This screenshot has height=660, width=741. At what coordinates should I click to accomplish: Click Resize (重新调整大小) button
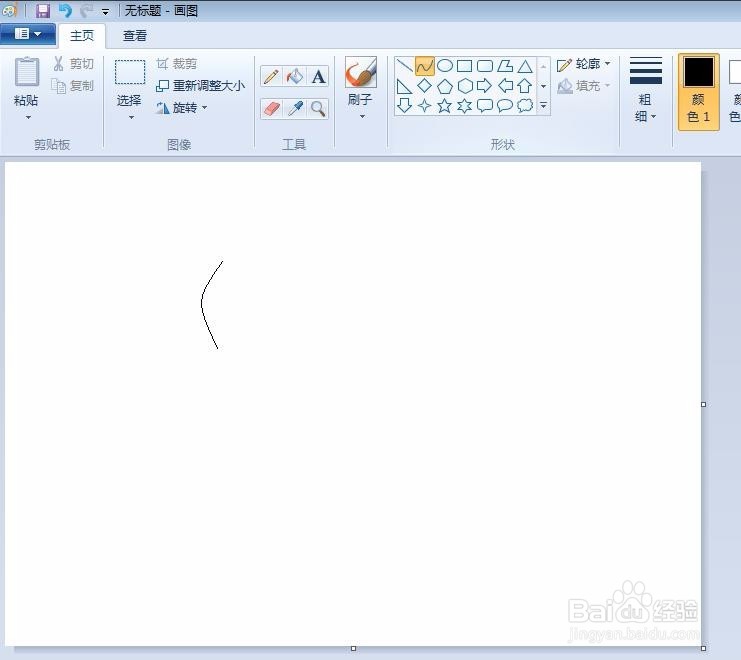pos(200,86)
